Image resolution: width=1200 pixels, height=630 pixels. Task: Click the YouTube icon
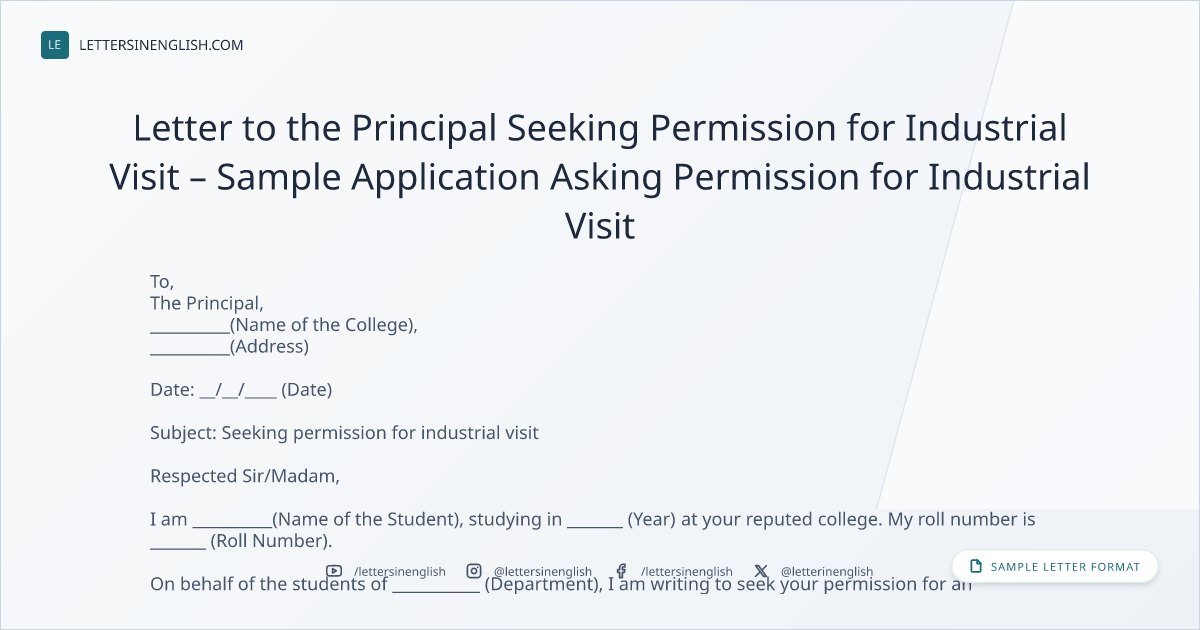(x=334, y=571)
